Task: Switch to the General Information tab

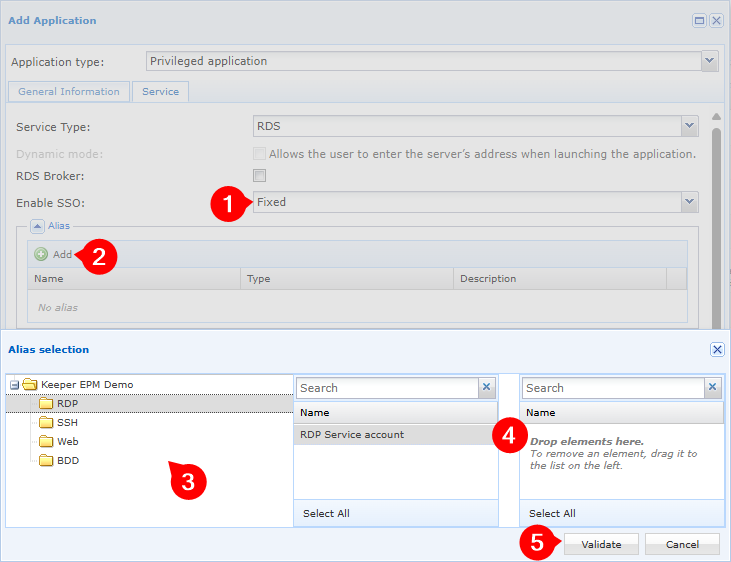Action: point(69,91)
